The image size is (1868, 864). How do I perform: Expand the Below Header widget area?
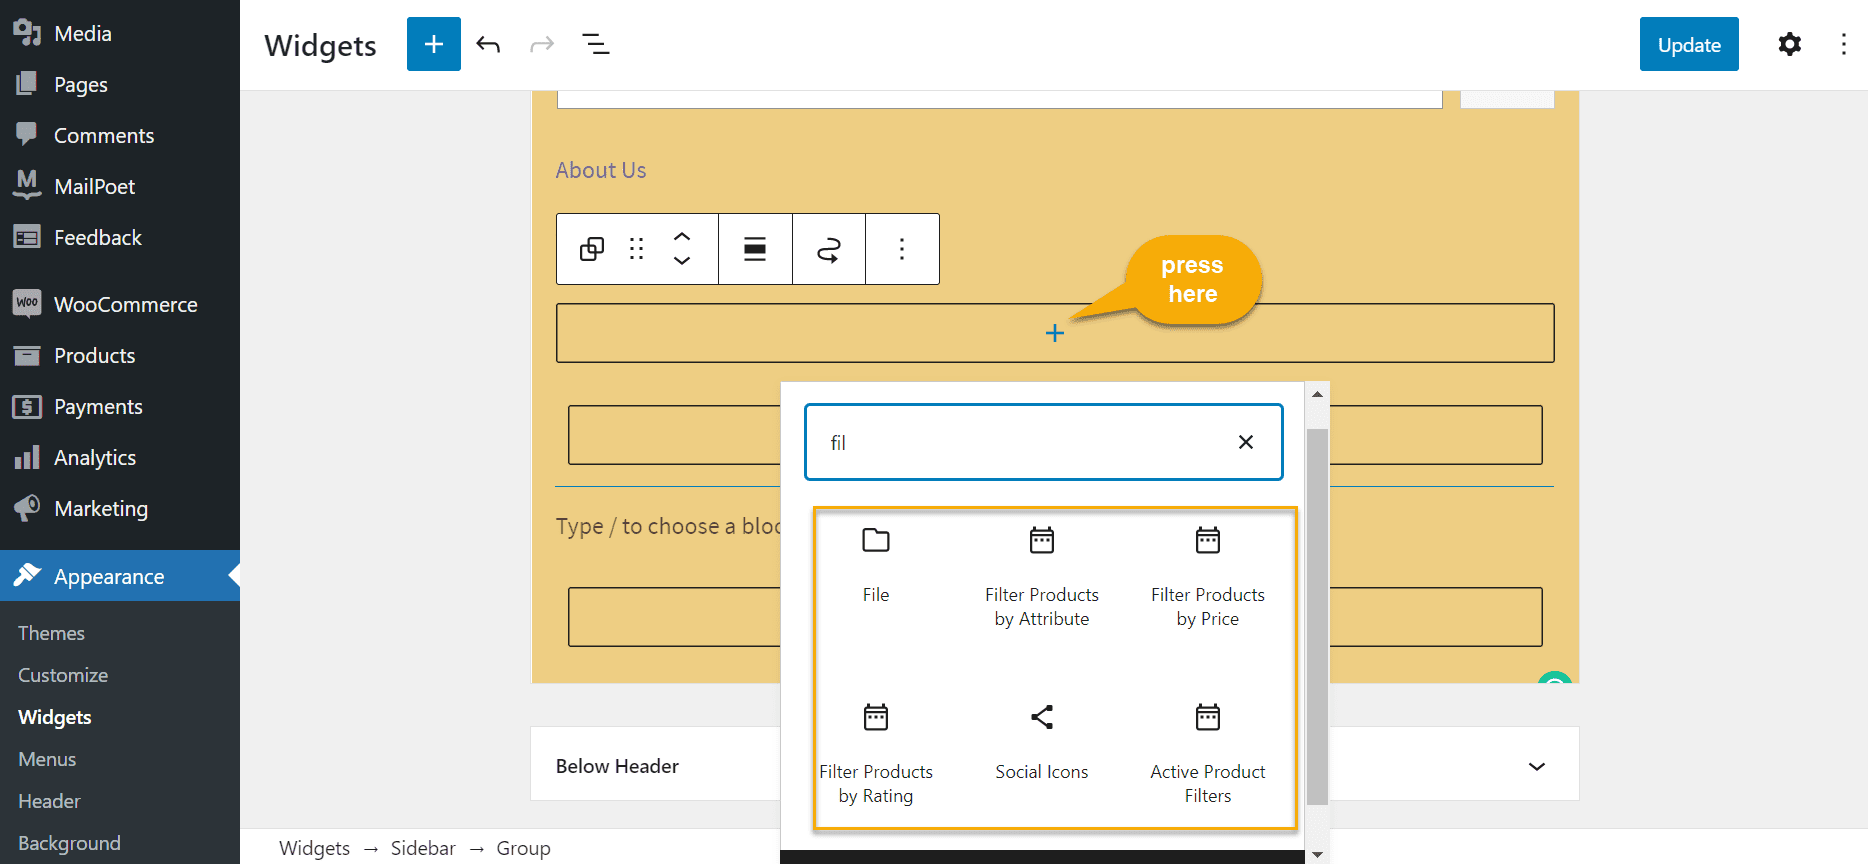(x=1537, y=766)
